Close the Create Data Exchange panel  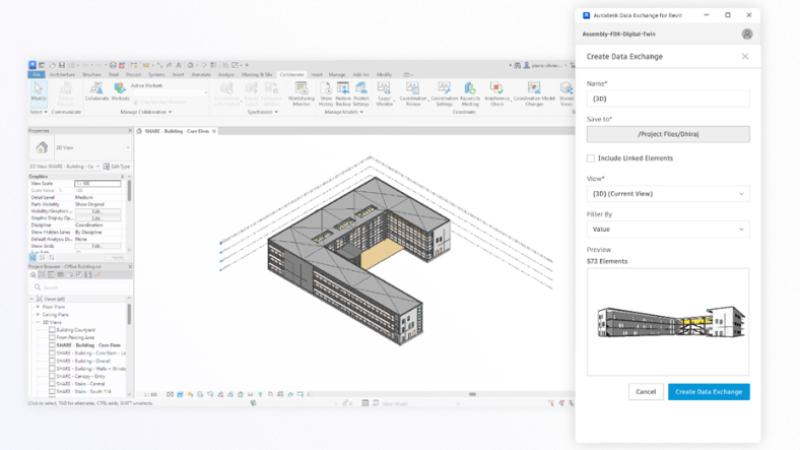coord(745,56)
